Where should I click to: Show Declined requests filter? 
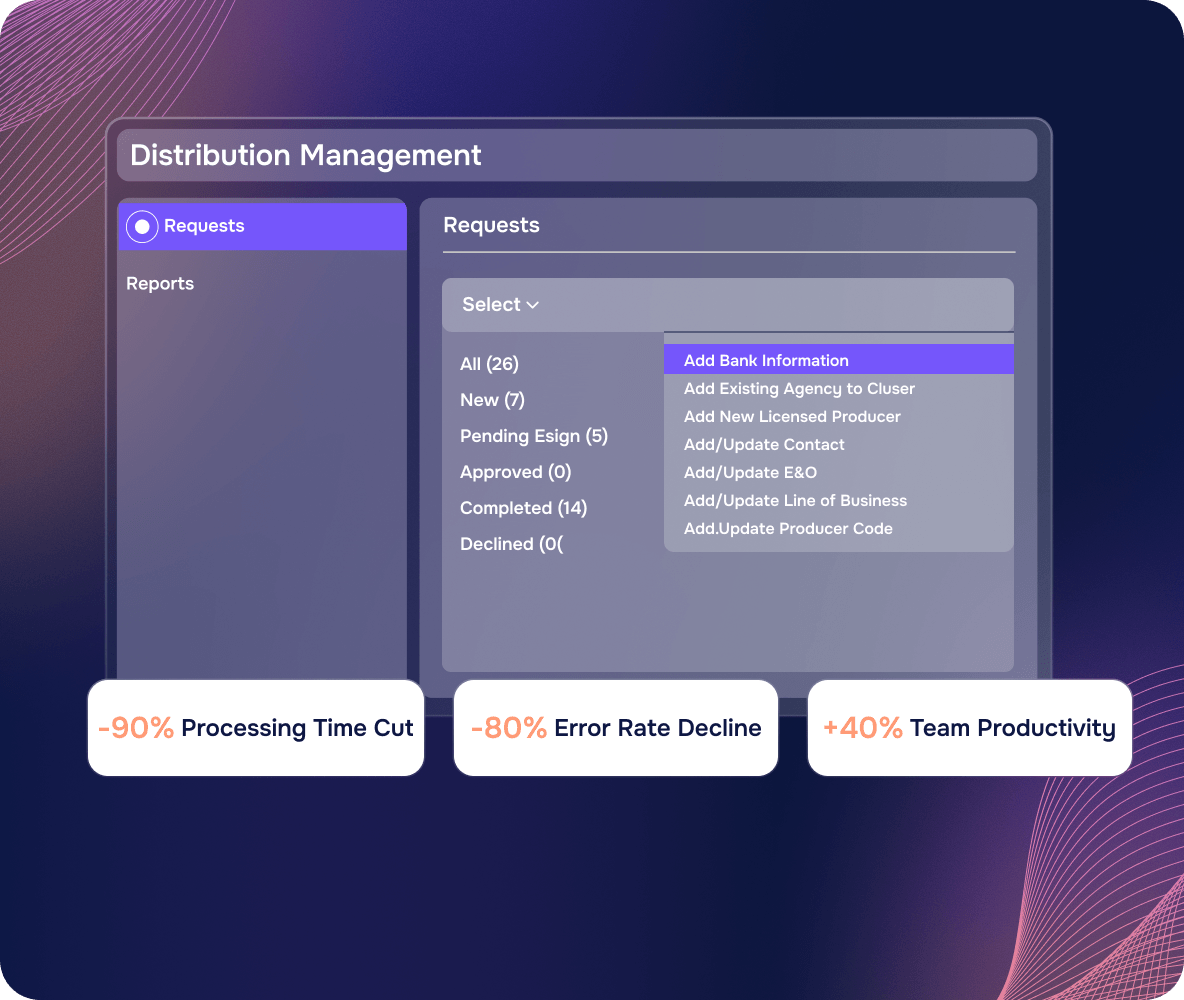pyautogui.click(x=511, y=544)
